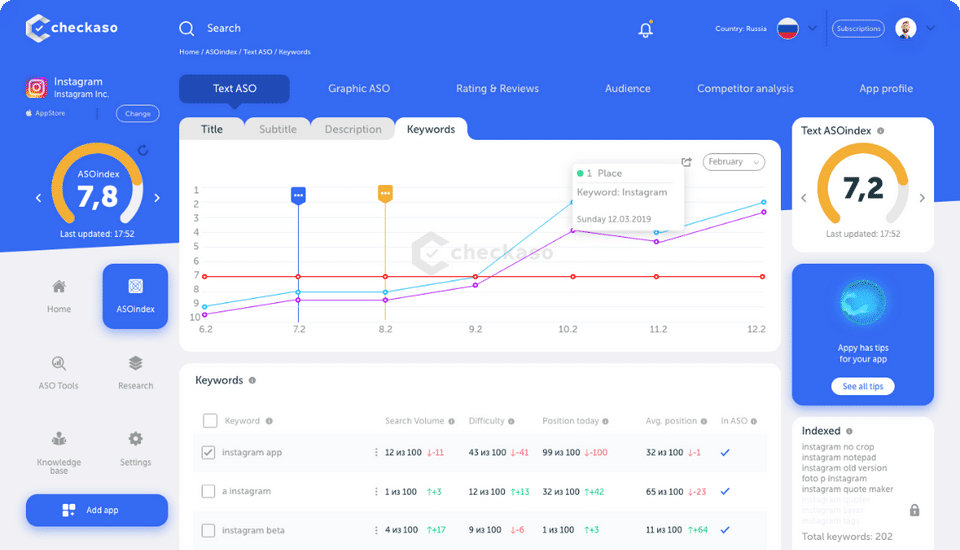960x550 pixels.
Task: Click the Avg. position info icon
Action: pos(704,421)
